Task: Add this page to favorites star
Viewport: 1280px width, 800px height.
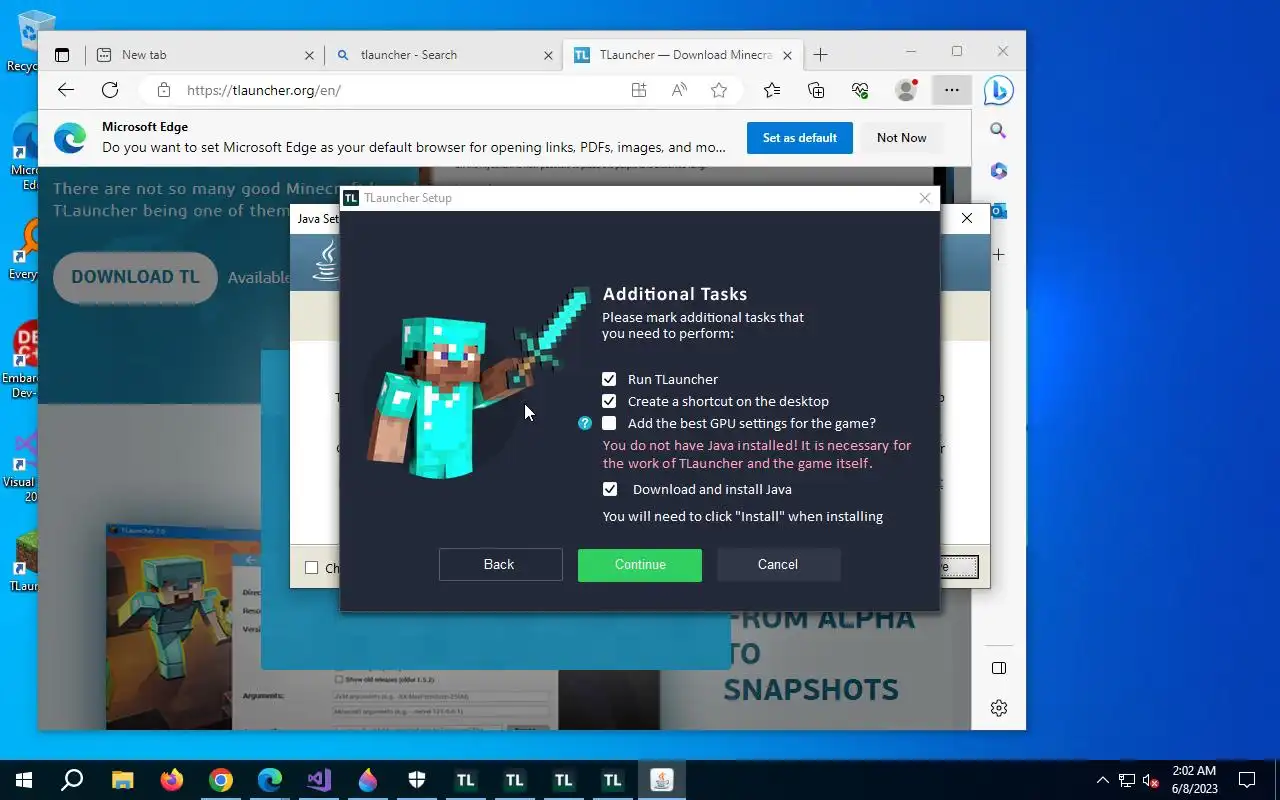Action: click(x=719, y=90)
